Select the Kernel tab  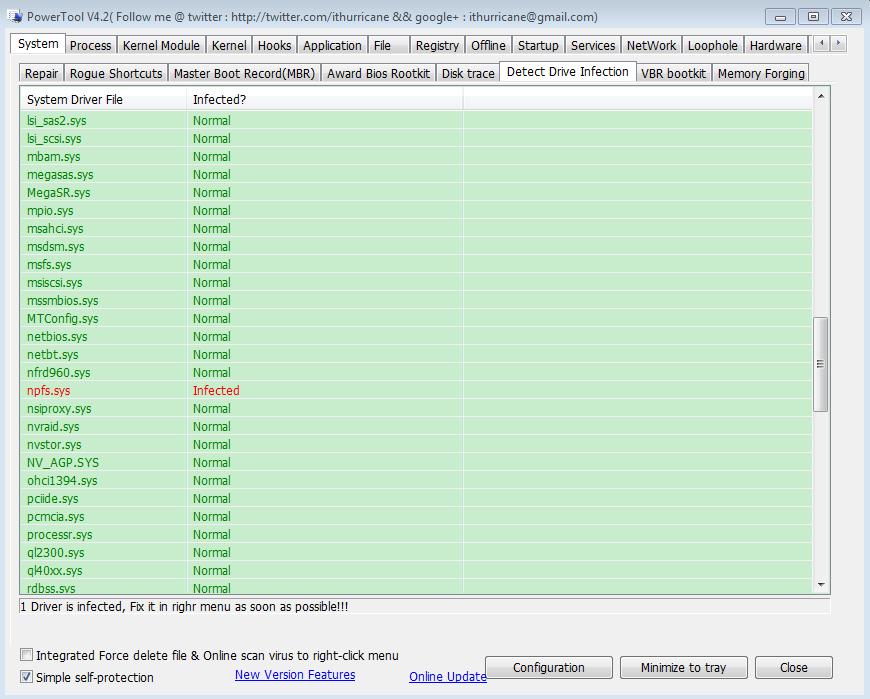(x=229, y=45)
